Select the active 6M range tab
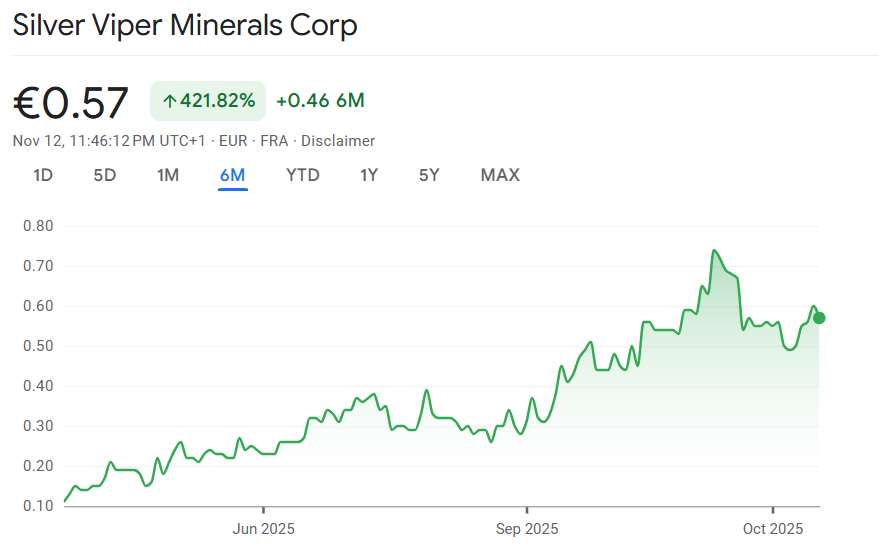879x548 pixels. pos(233,175)
